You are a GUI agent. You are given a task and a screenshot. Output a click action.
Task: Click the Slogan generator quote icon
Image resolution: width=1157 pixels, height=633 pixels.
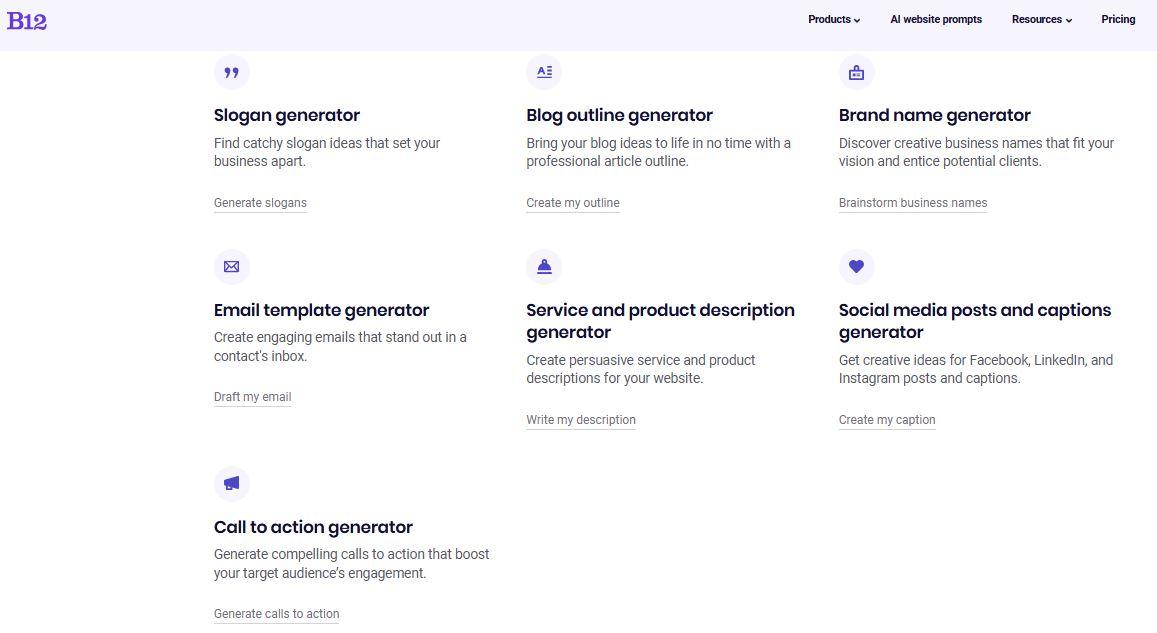(x=232, y=72)
